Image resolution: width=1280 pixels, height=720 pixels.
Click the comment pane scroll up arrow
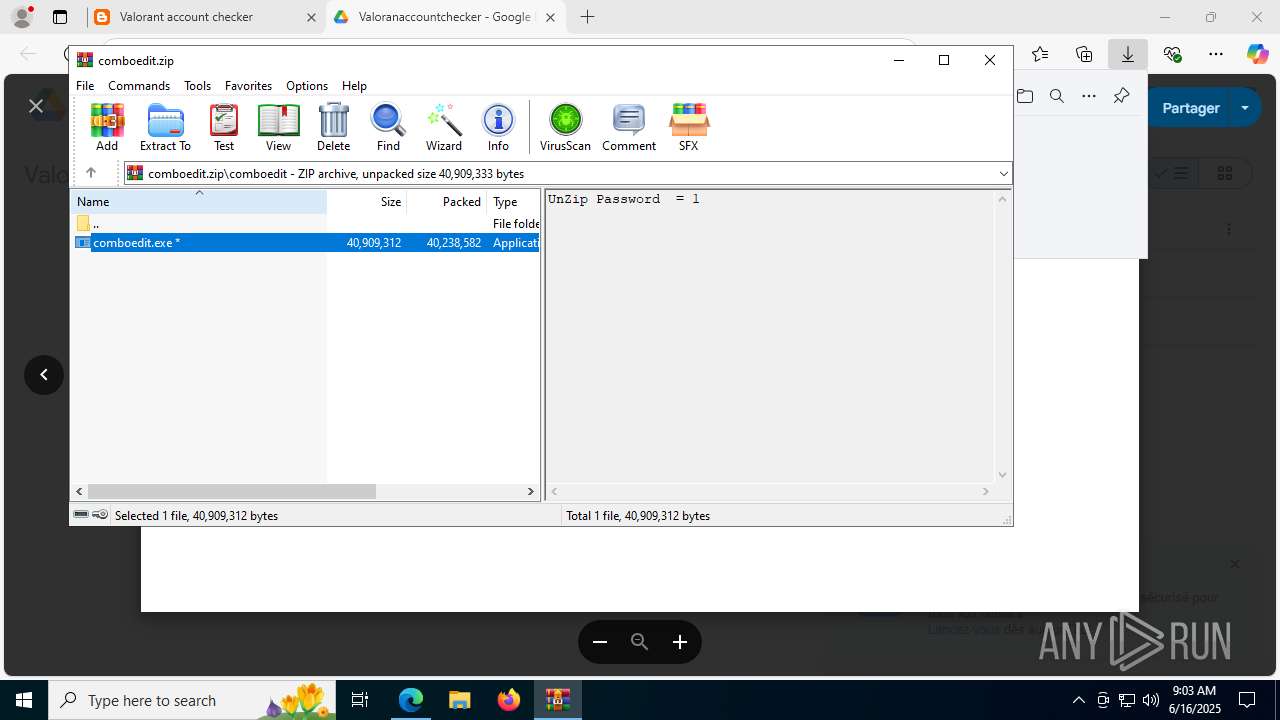[1002, 198]
